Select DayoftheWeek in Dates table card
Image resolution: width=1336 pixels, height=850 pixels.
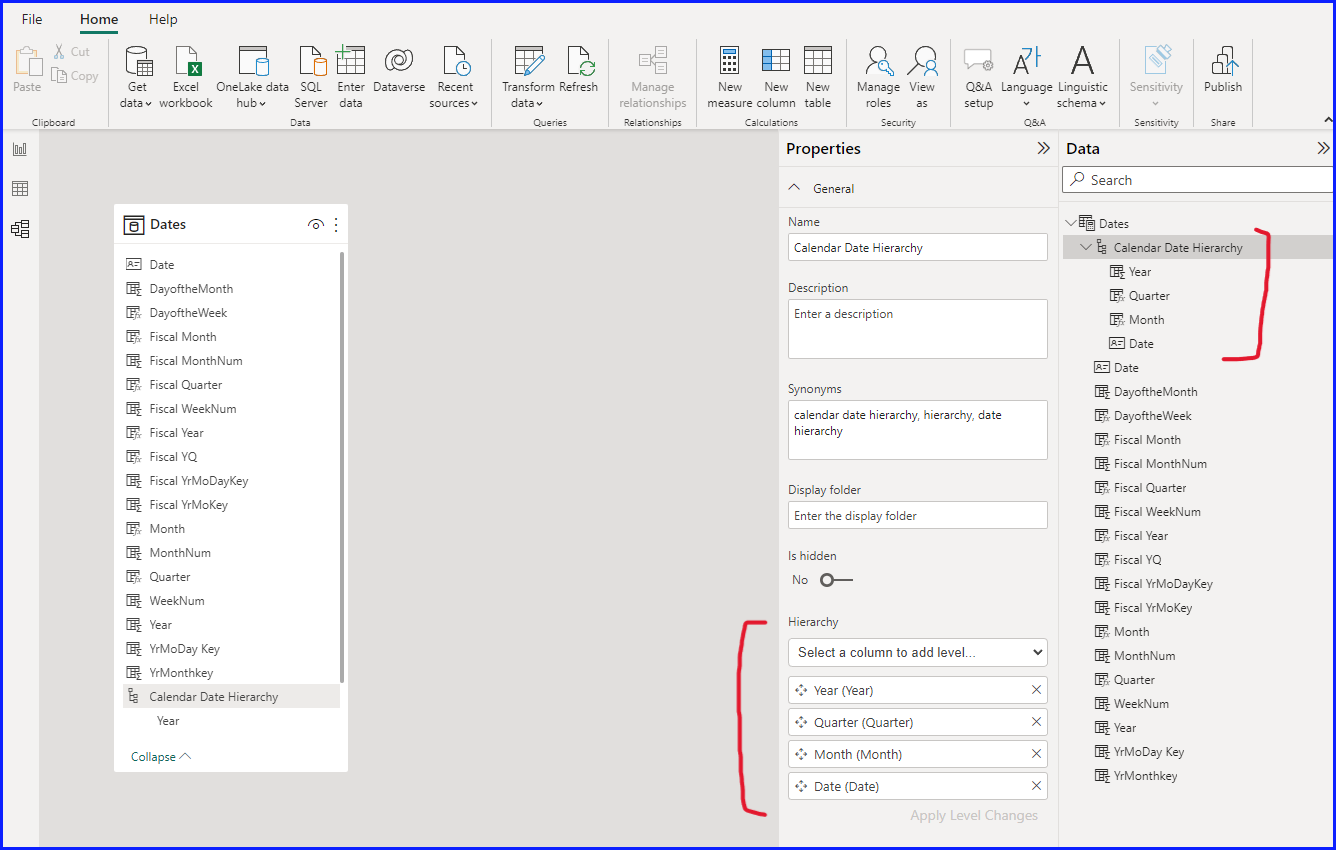click(188, 313)
